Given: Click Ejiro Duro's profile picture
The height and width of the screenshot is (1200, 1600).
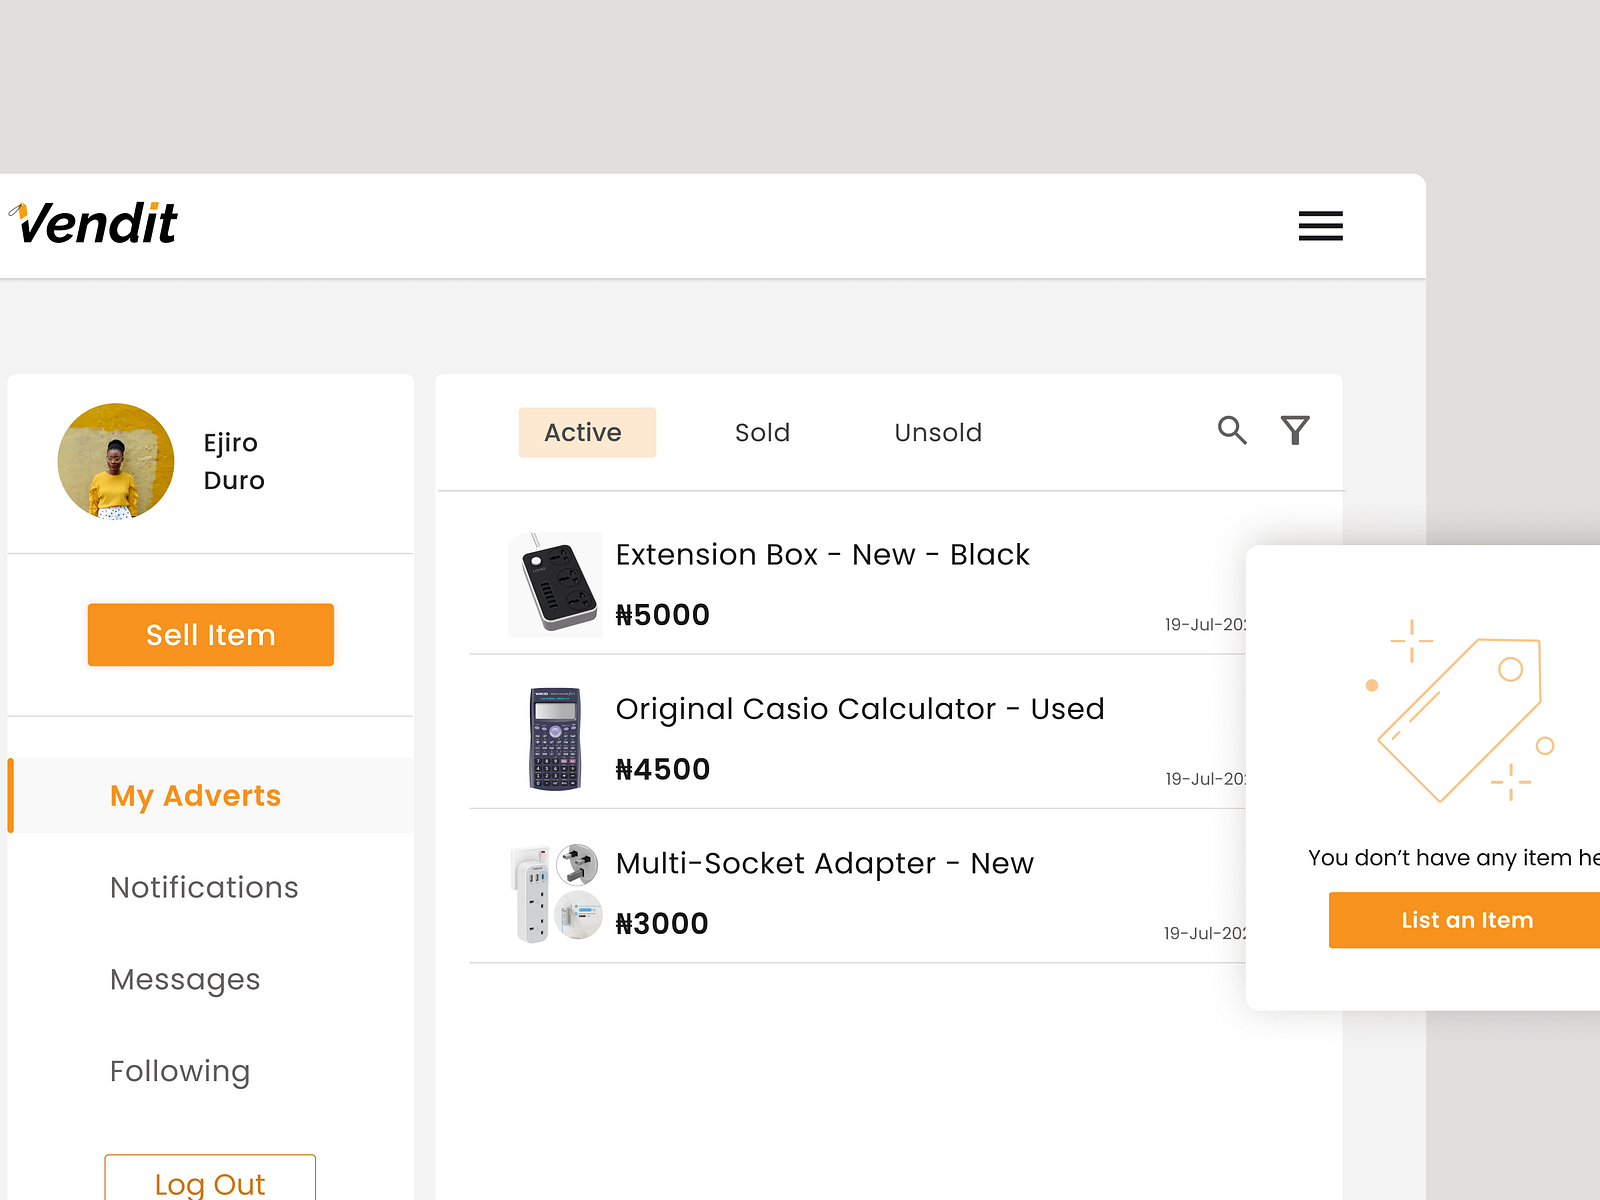Looking at the screenshot, I should click(116, 461).
